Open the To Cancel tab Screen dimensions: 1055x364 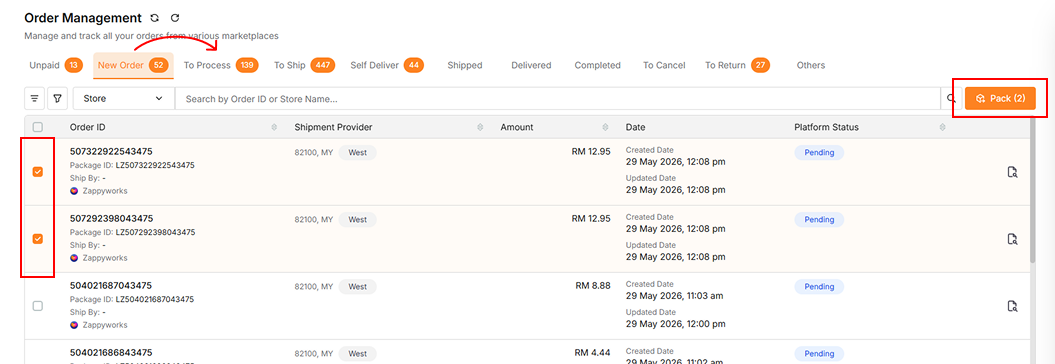(664, 65)
